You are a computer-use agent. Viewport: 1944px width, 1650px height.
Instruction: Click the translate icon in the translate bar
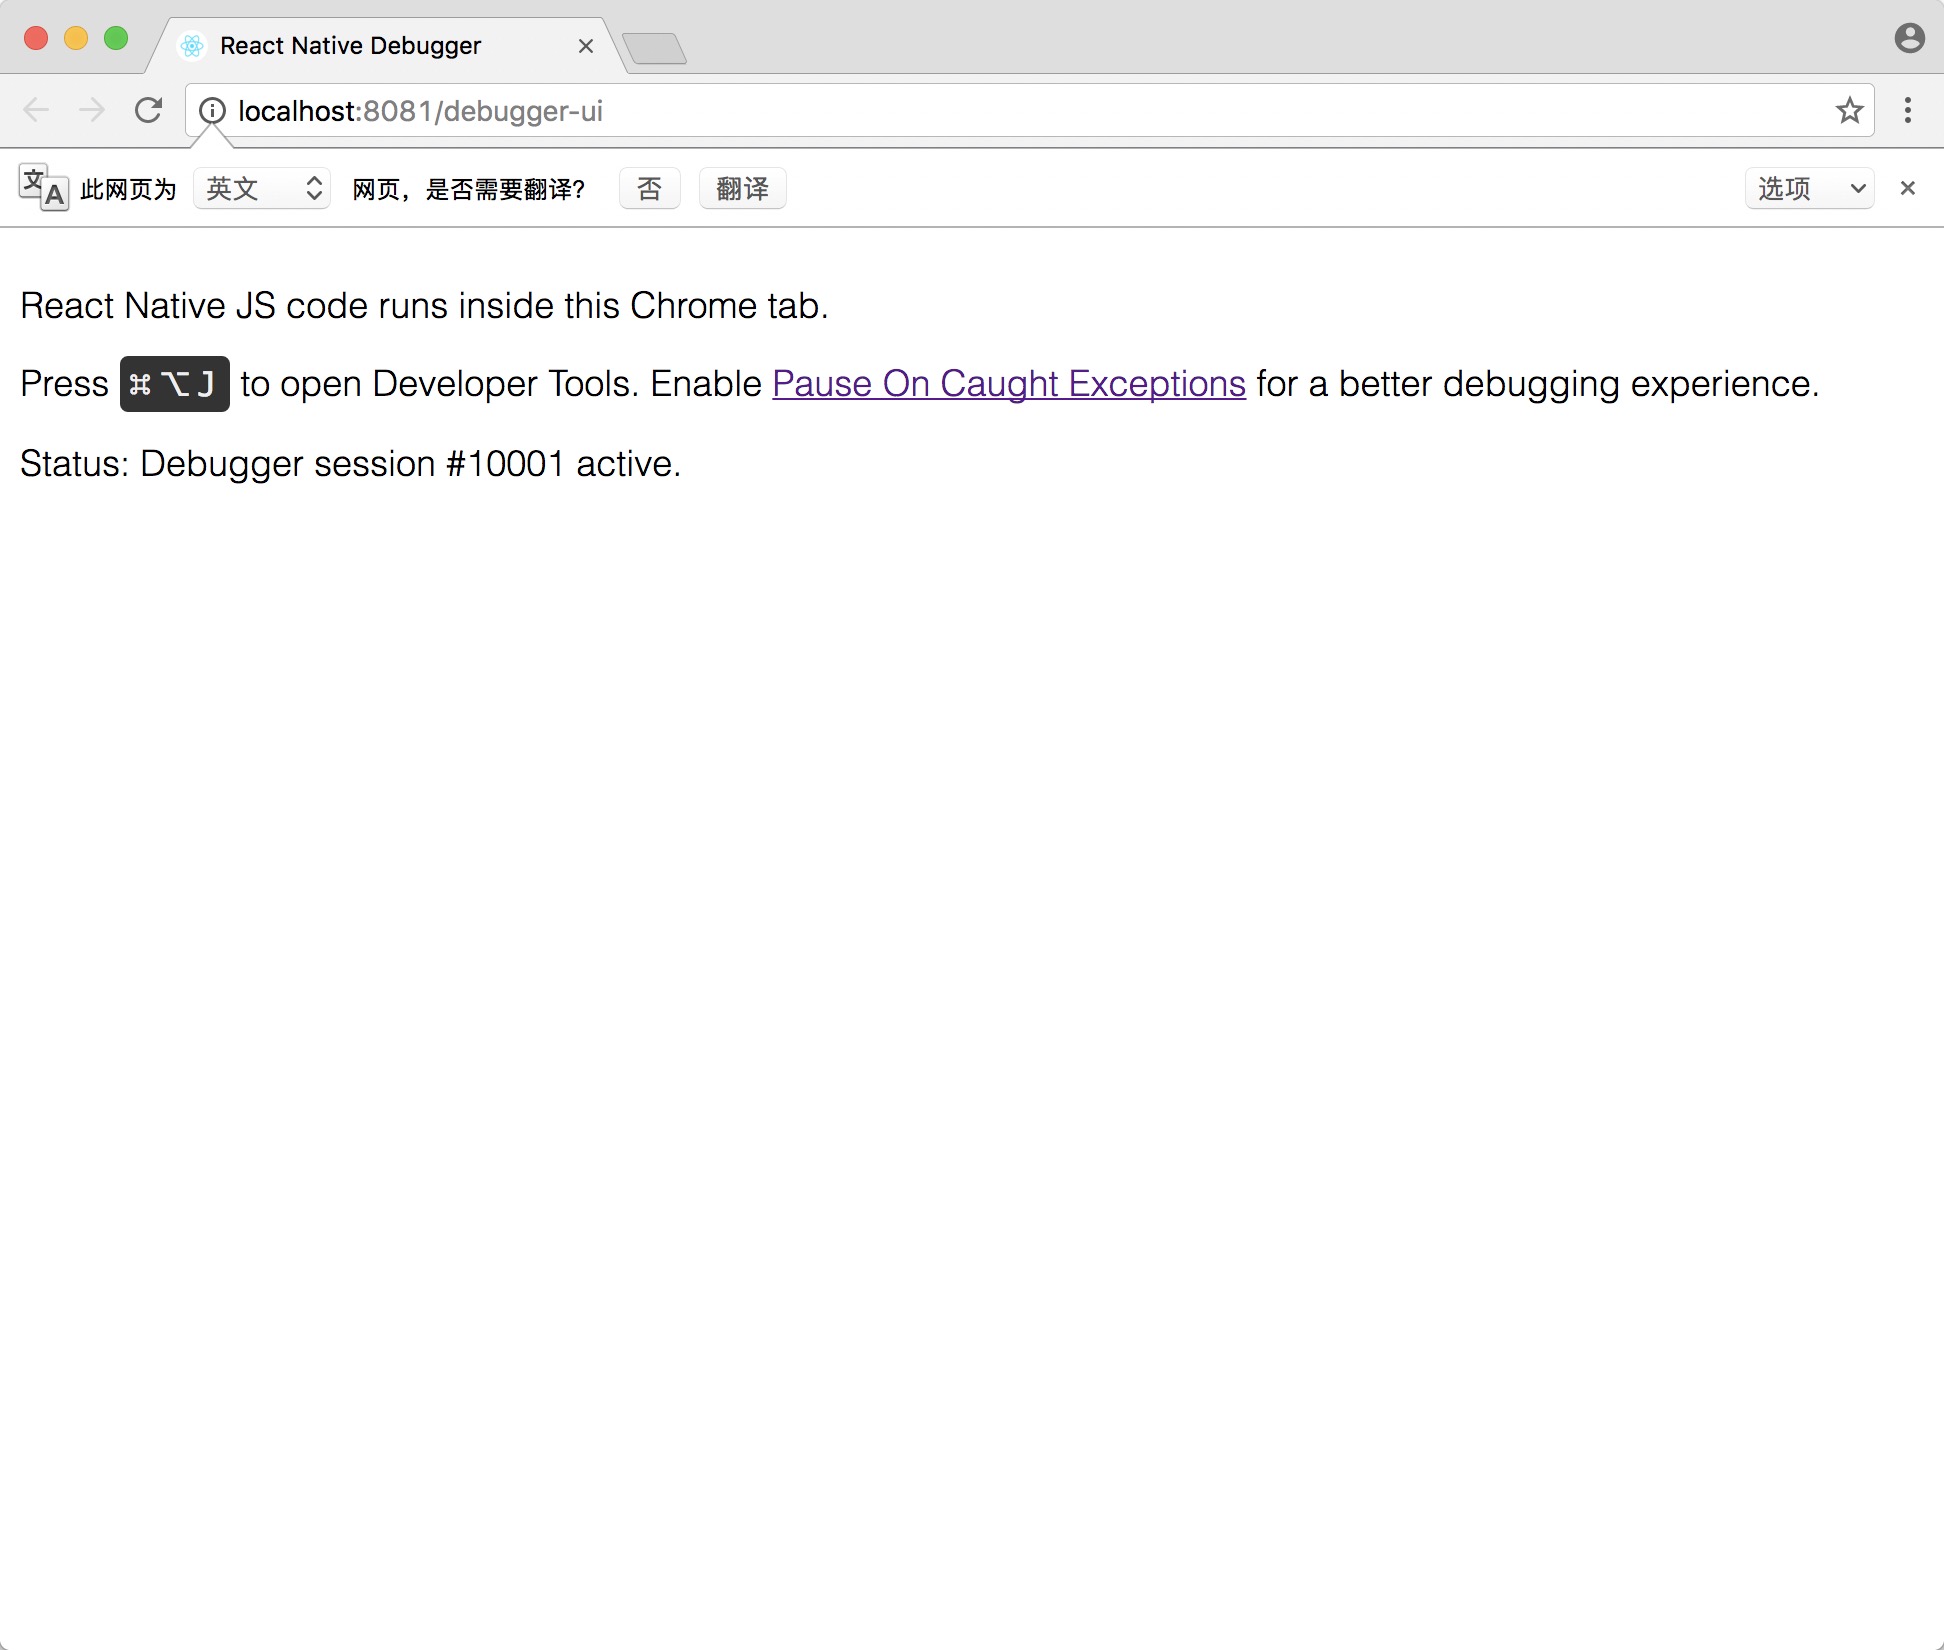click(x=44, y=188)
